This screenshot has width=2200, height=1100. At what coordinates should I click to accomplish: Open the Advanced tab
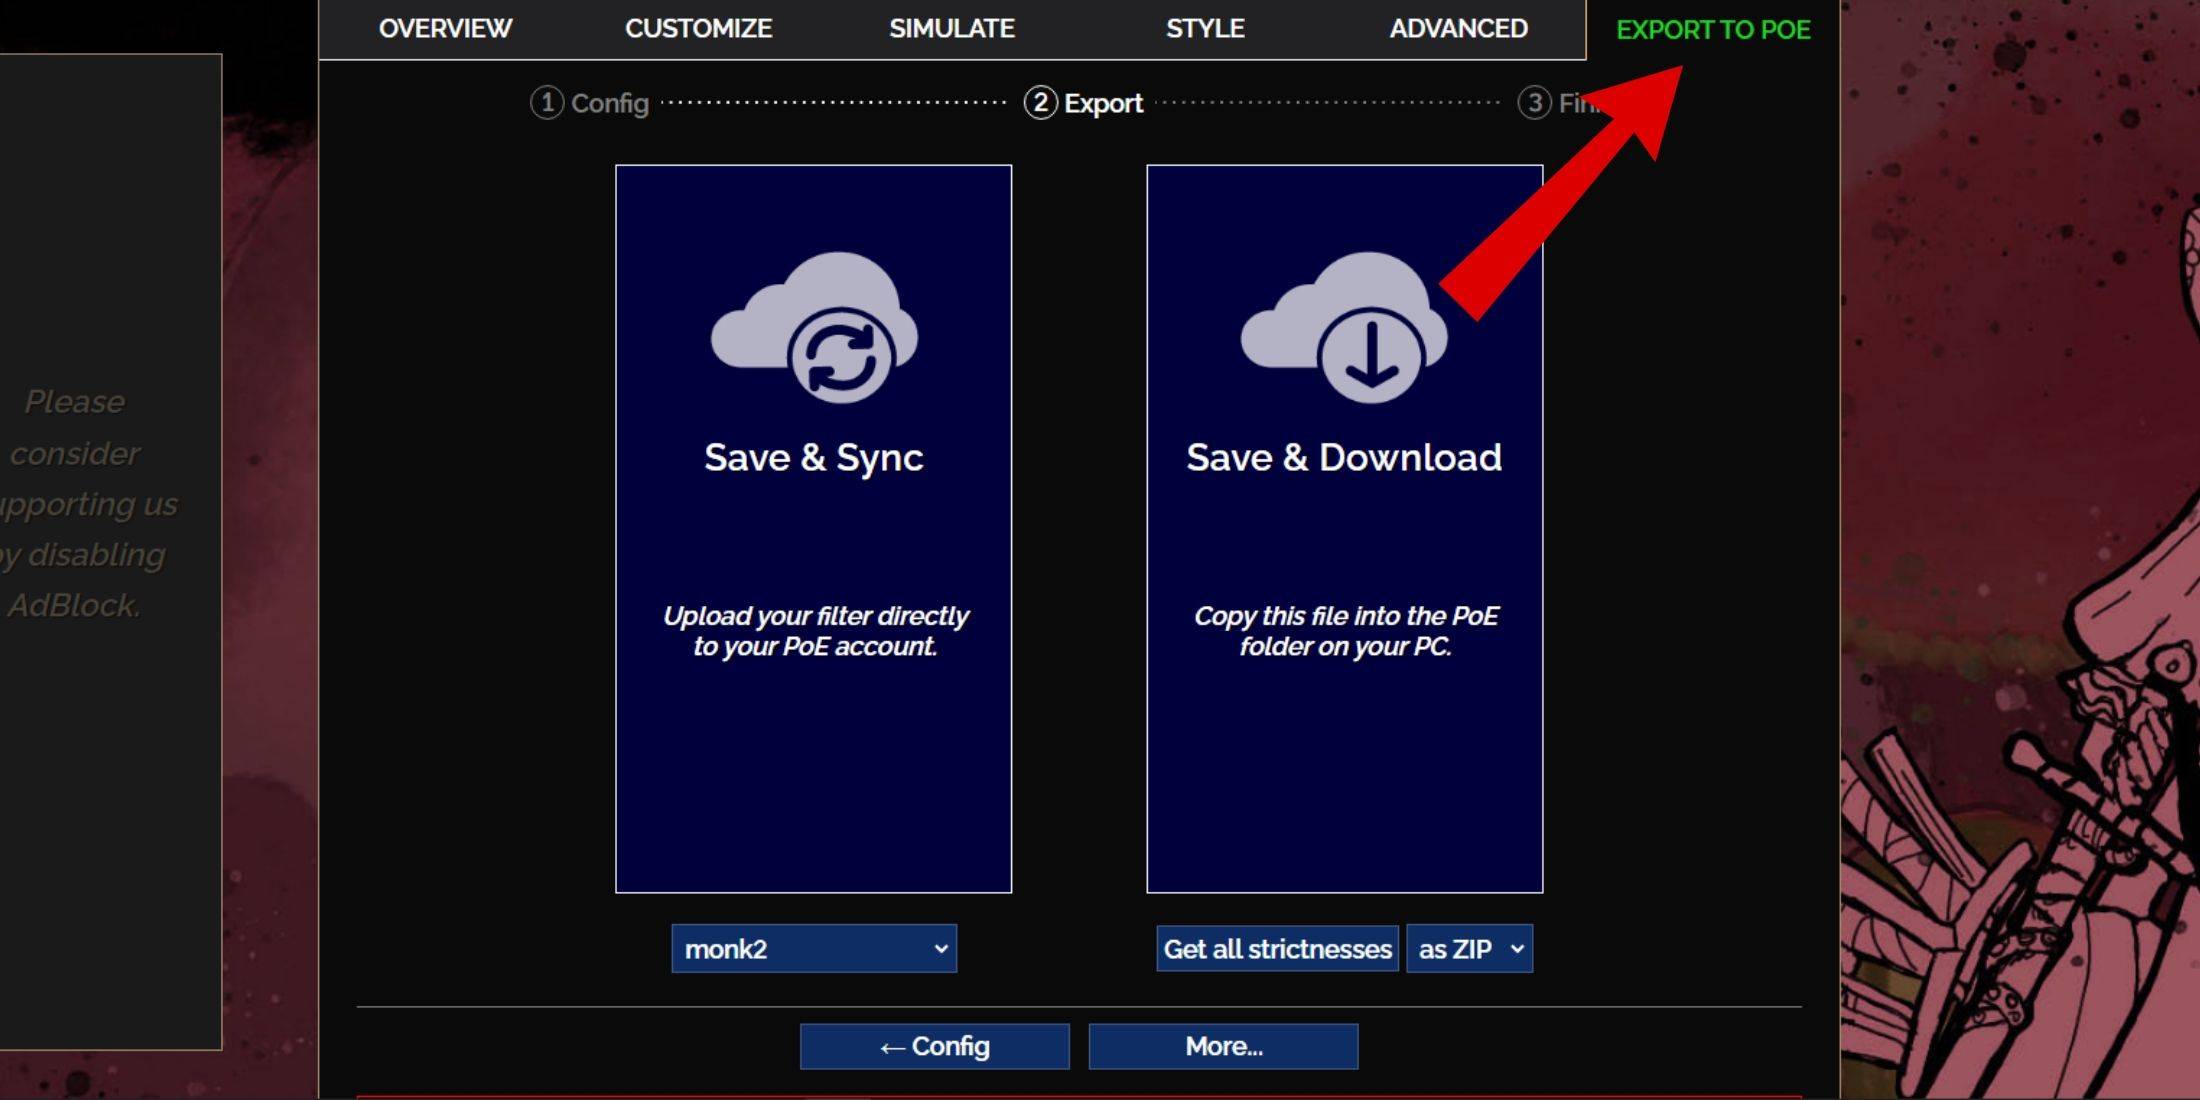pyautogui.click(x=1458, y=29)
